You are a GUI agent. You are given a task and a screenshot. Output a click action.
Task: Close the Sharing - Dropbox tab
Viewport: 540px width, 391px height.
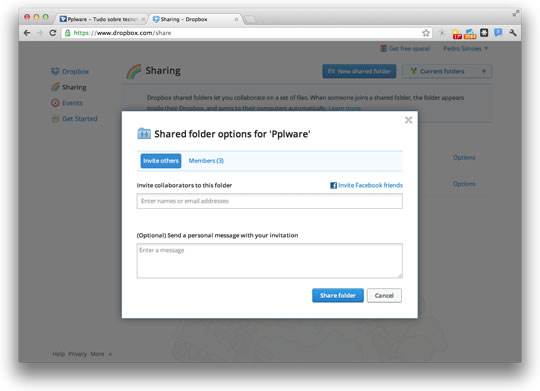pyautogui.click(x=236, y=19)
